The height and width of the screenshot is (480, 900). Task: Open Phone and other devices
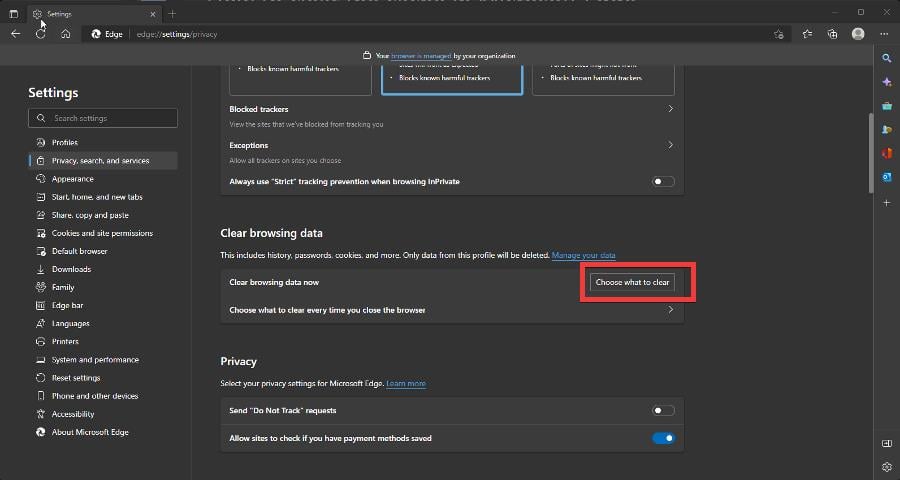coord(103,396)
